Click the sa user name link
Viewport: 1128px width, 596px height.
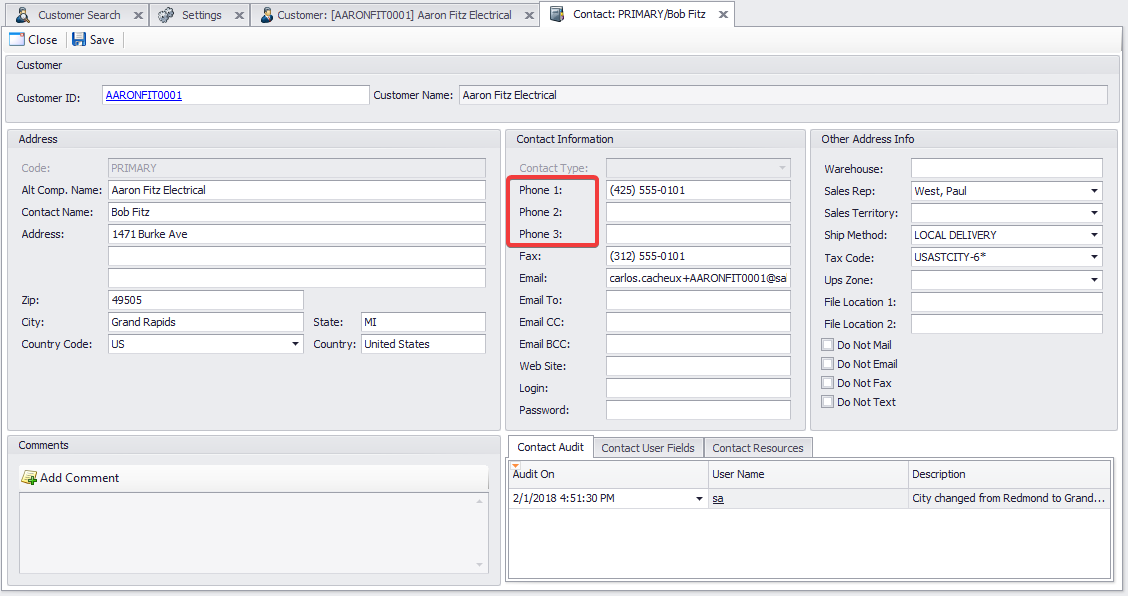(x=717, y=498)
